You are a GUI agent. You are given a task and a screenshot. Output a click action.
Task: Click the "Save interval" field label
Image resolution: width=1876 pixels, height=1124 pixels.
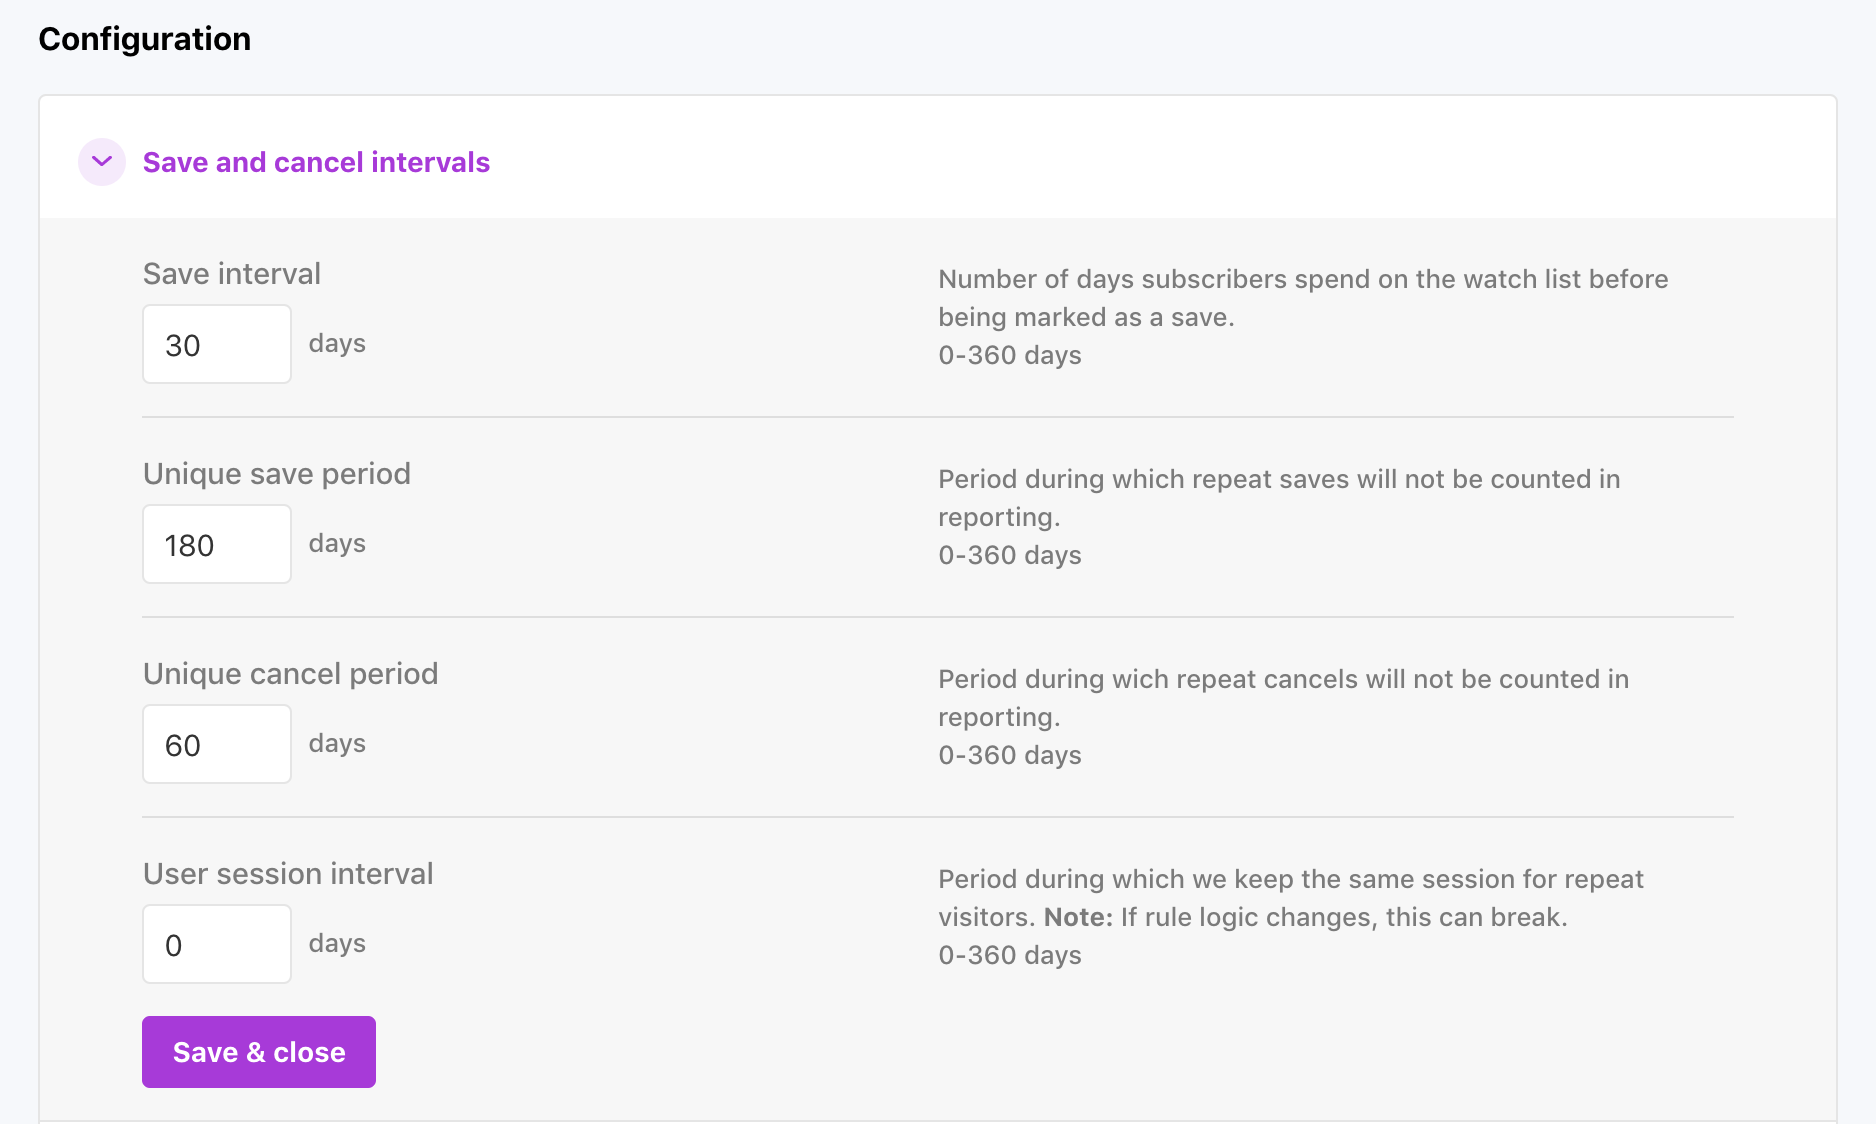[232, 274]
